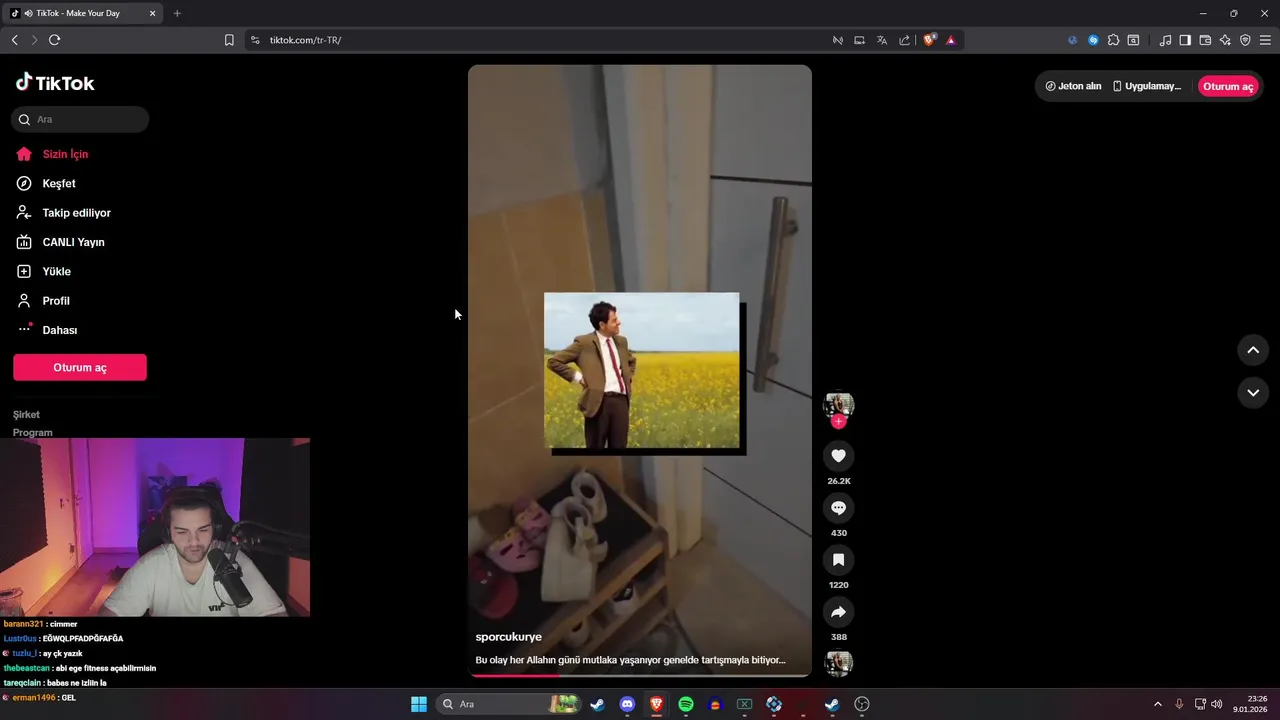Click the share page icon in address bar
1280x720 pixels.
coord(905,40)
